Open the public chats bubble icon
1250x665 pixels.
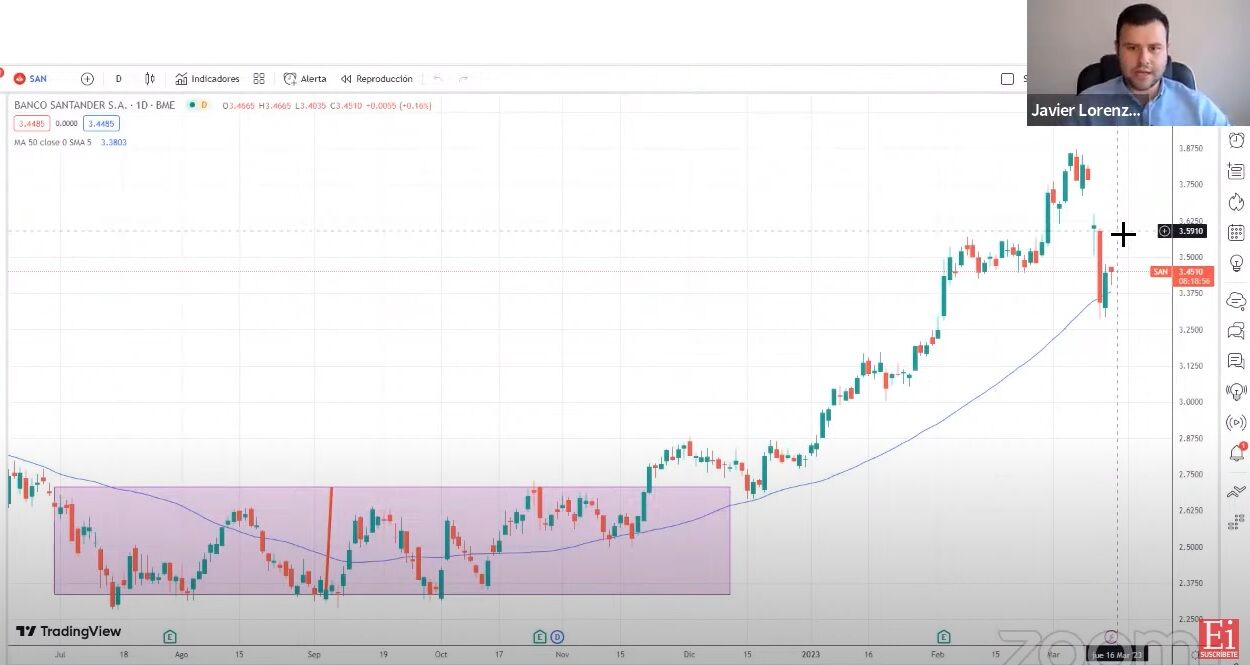pos(1236,300)
